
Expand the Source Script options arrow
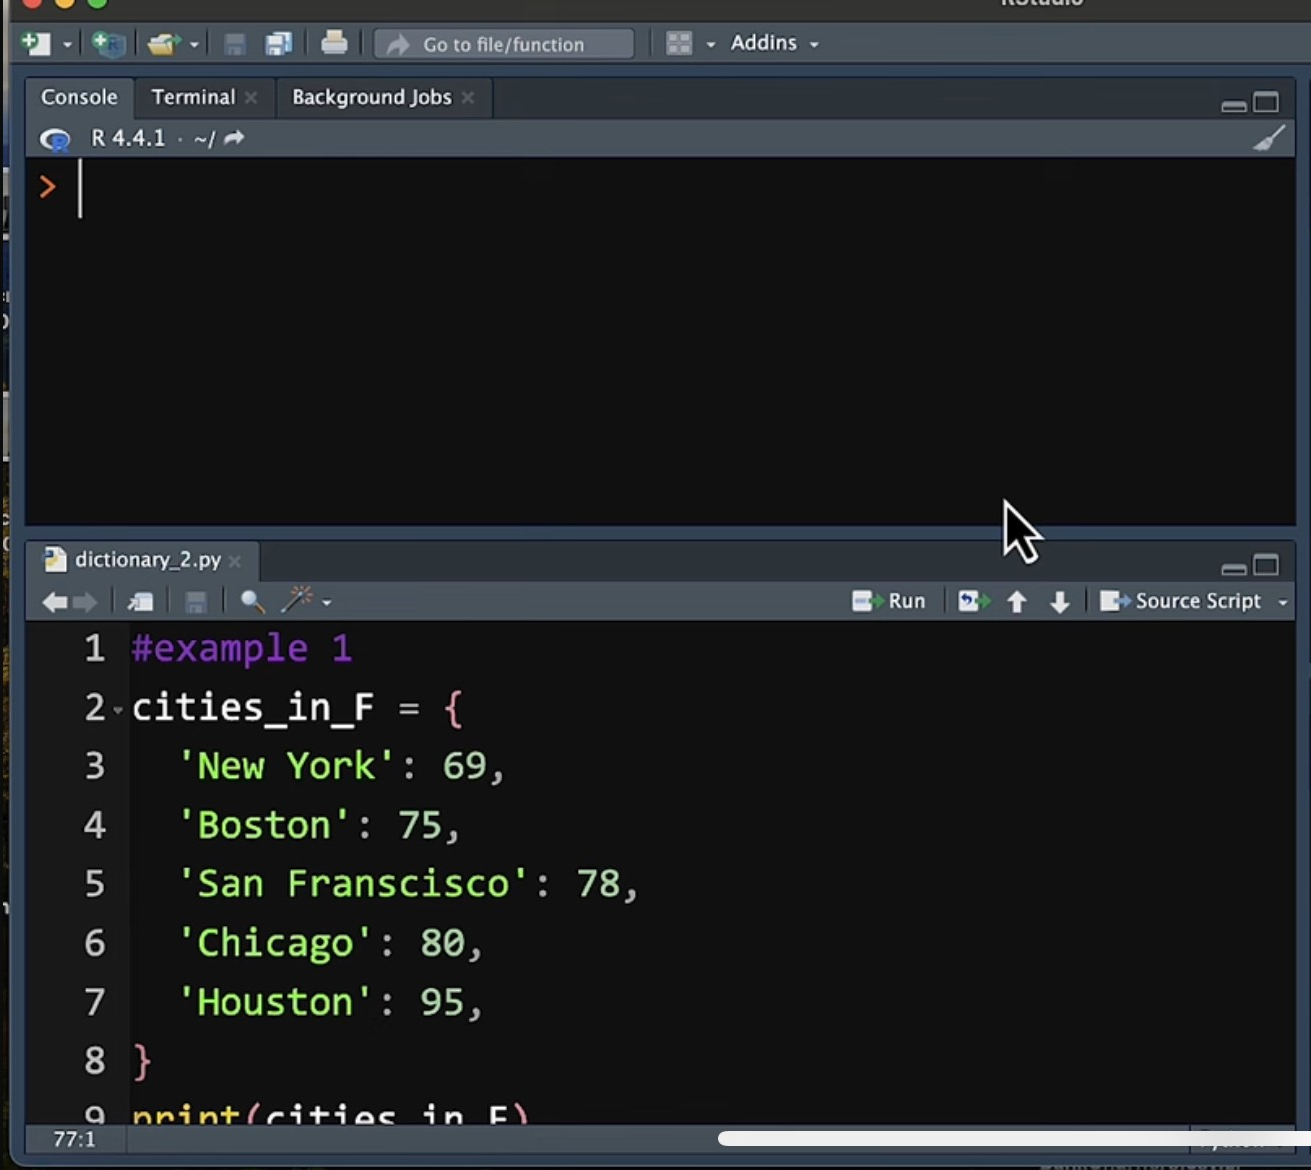[1283, 602]
